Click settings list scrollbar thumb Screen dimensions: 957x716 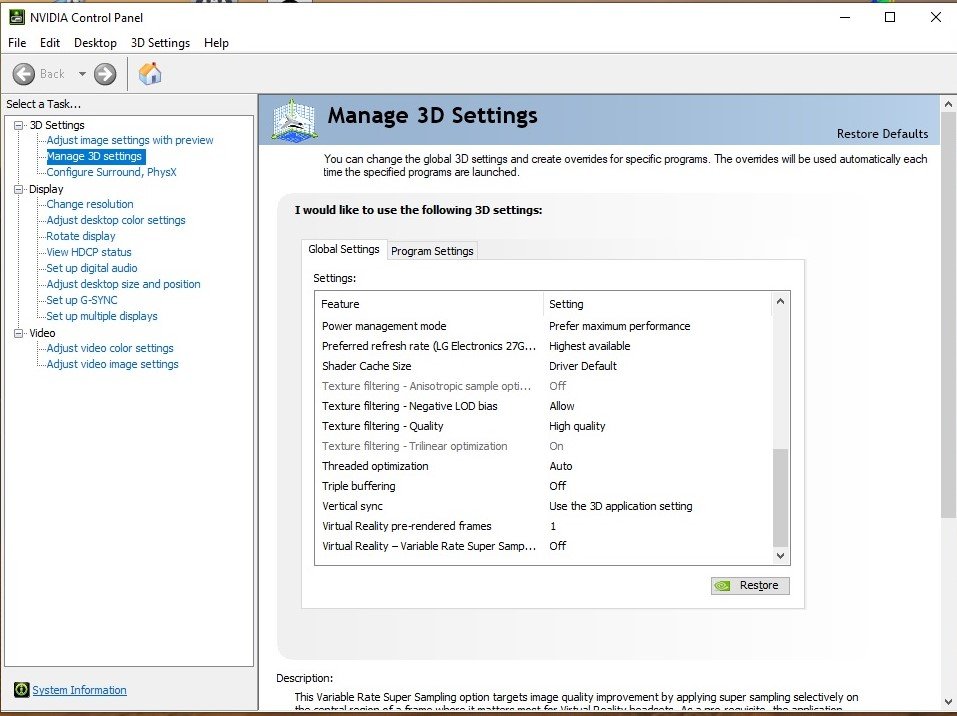pyautogui.click(x=780, y=497)
